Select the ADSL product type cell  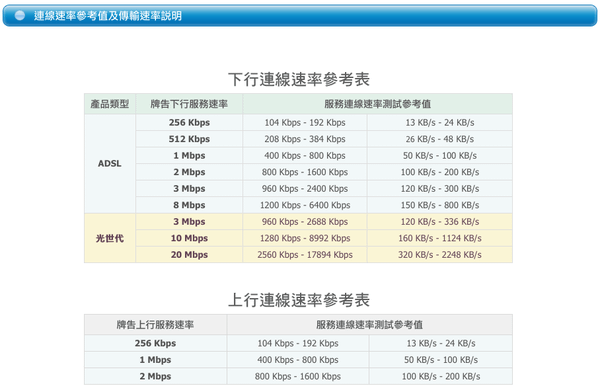110,164
